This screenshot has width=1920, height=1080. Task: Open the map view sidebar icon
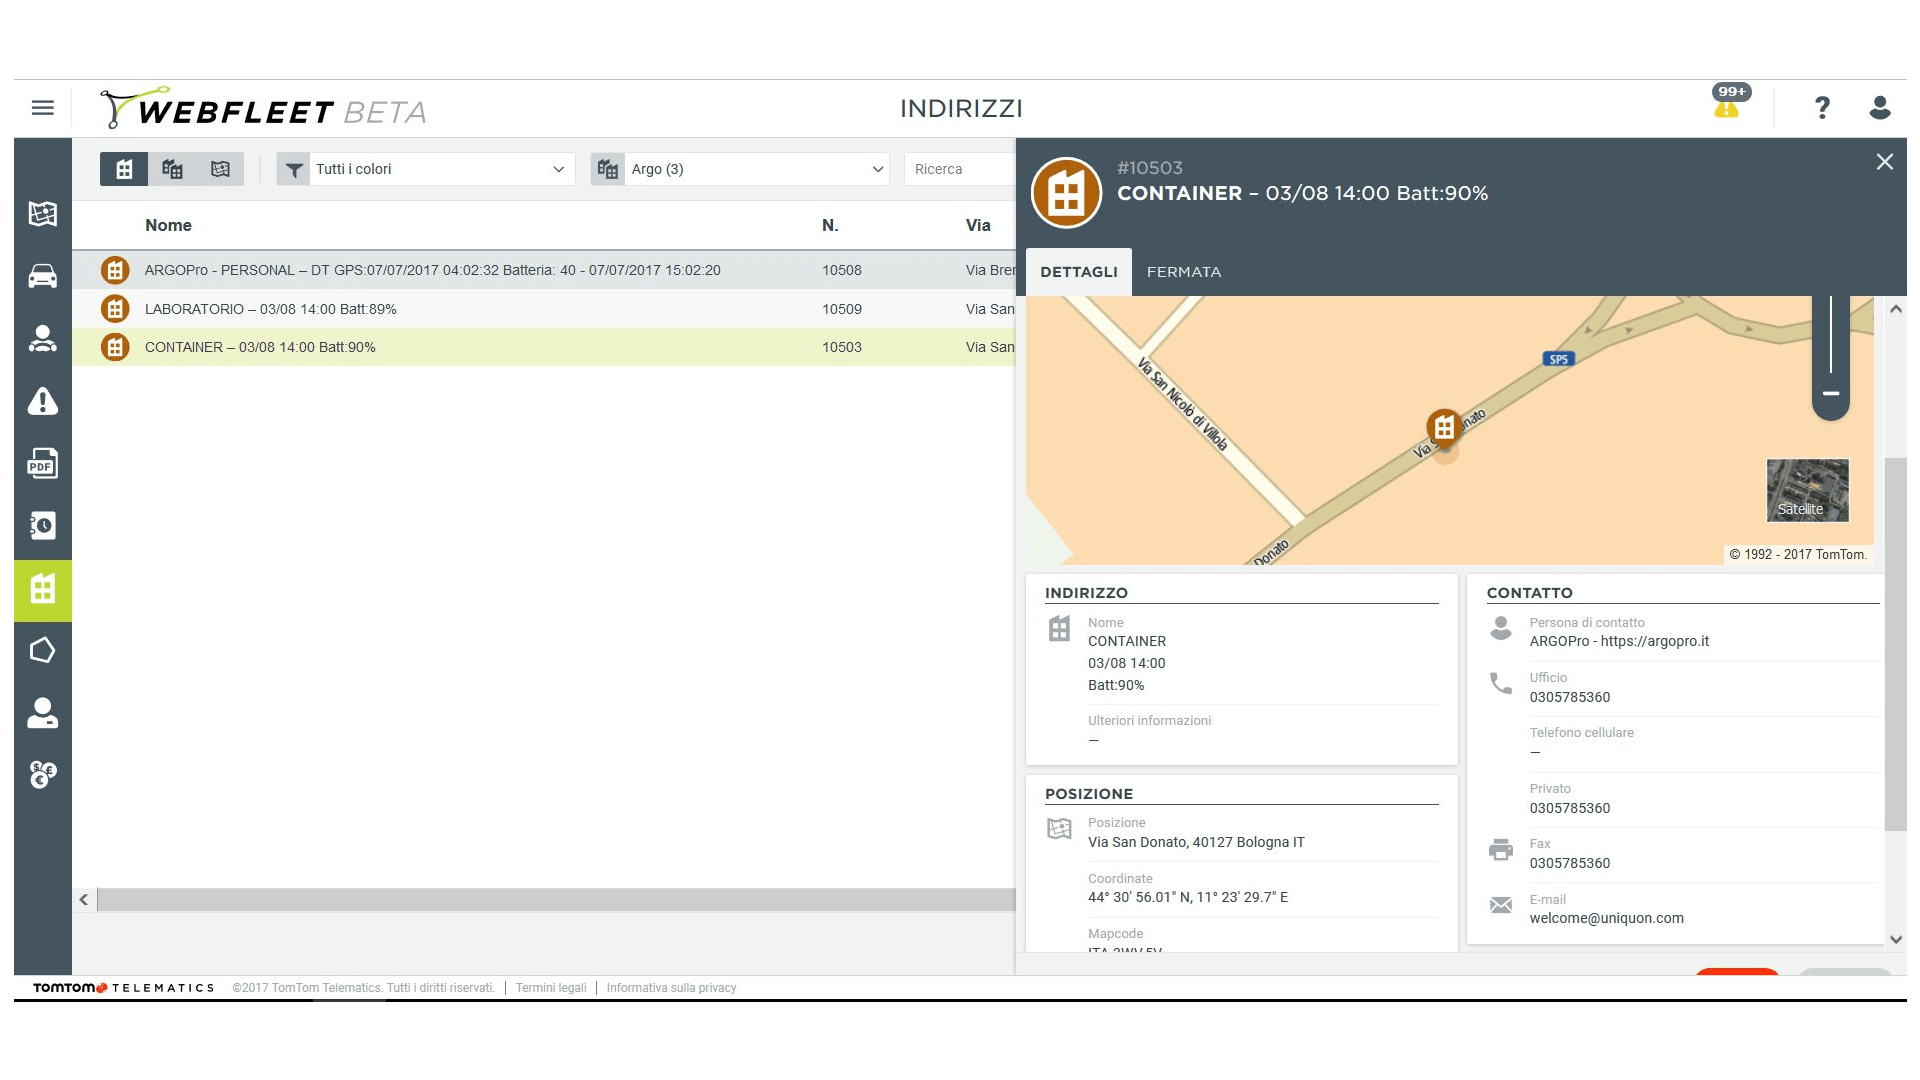pos(42,214)
